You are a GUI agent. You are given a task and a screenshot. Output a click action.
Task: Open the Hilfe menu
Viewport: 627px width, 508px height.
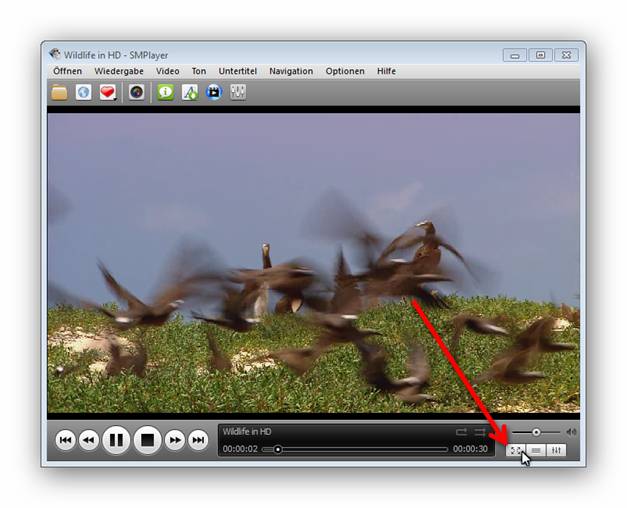point(386,71)
